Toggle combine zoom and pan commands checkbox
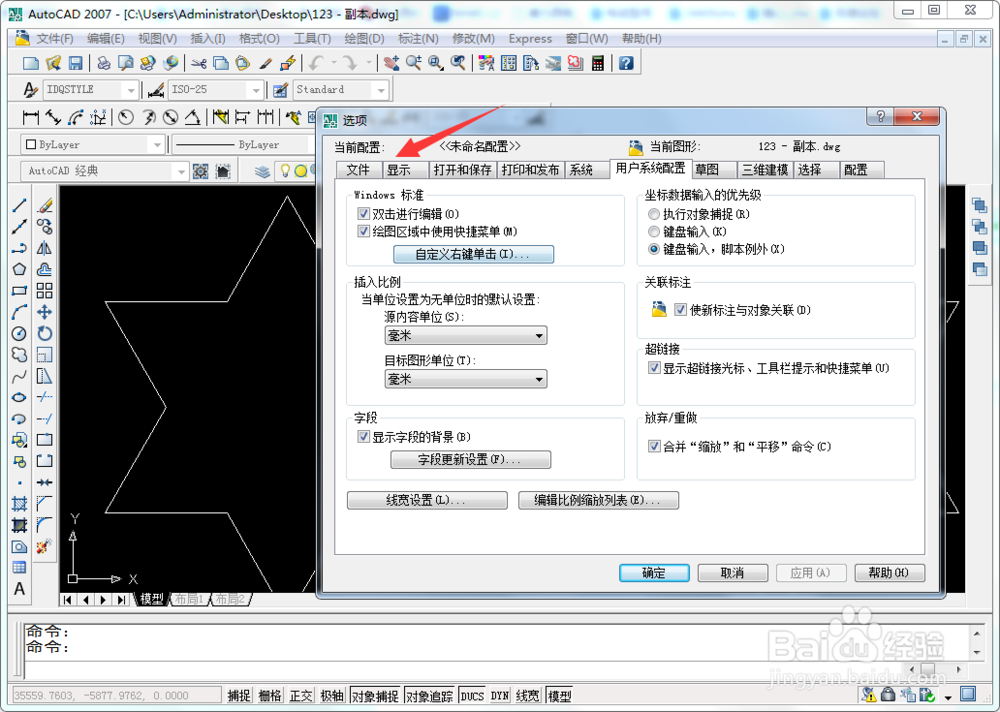The height and width of the screenshot is (712, 1000). (x=654, y=446)
